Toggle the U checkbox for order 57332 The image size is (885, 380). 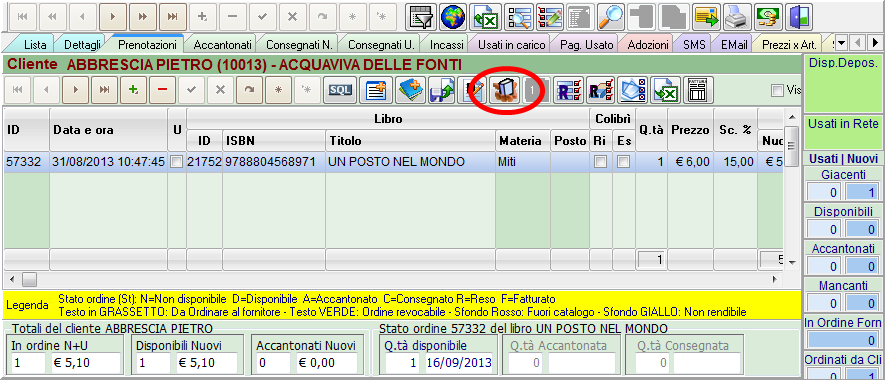coord(177,162)
